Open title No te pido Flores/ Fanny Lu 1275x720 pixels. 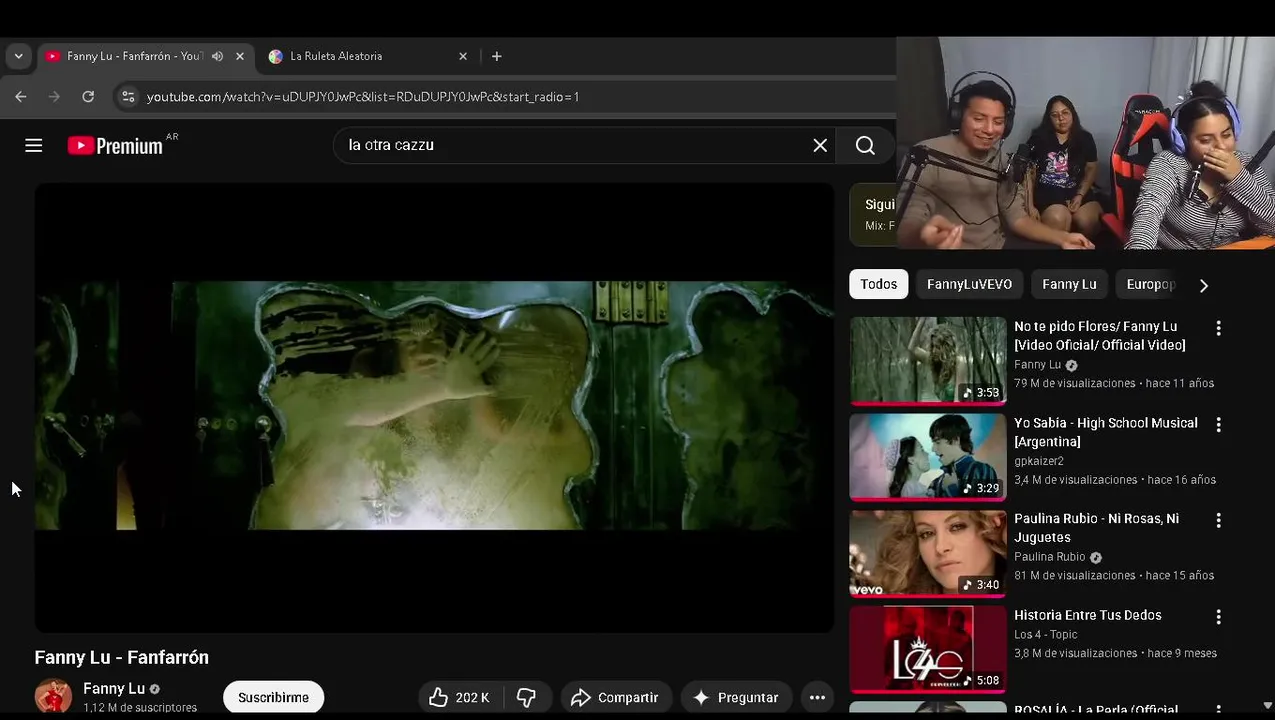tap(1100, 336)
